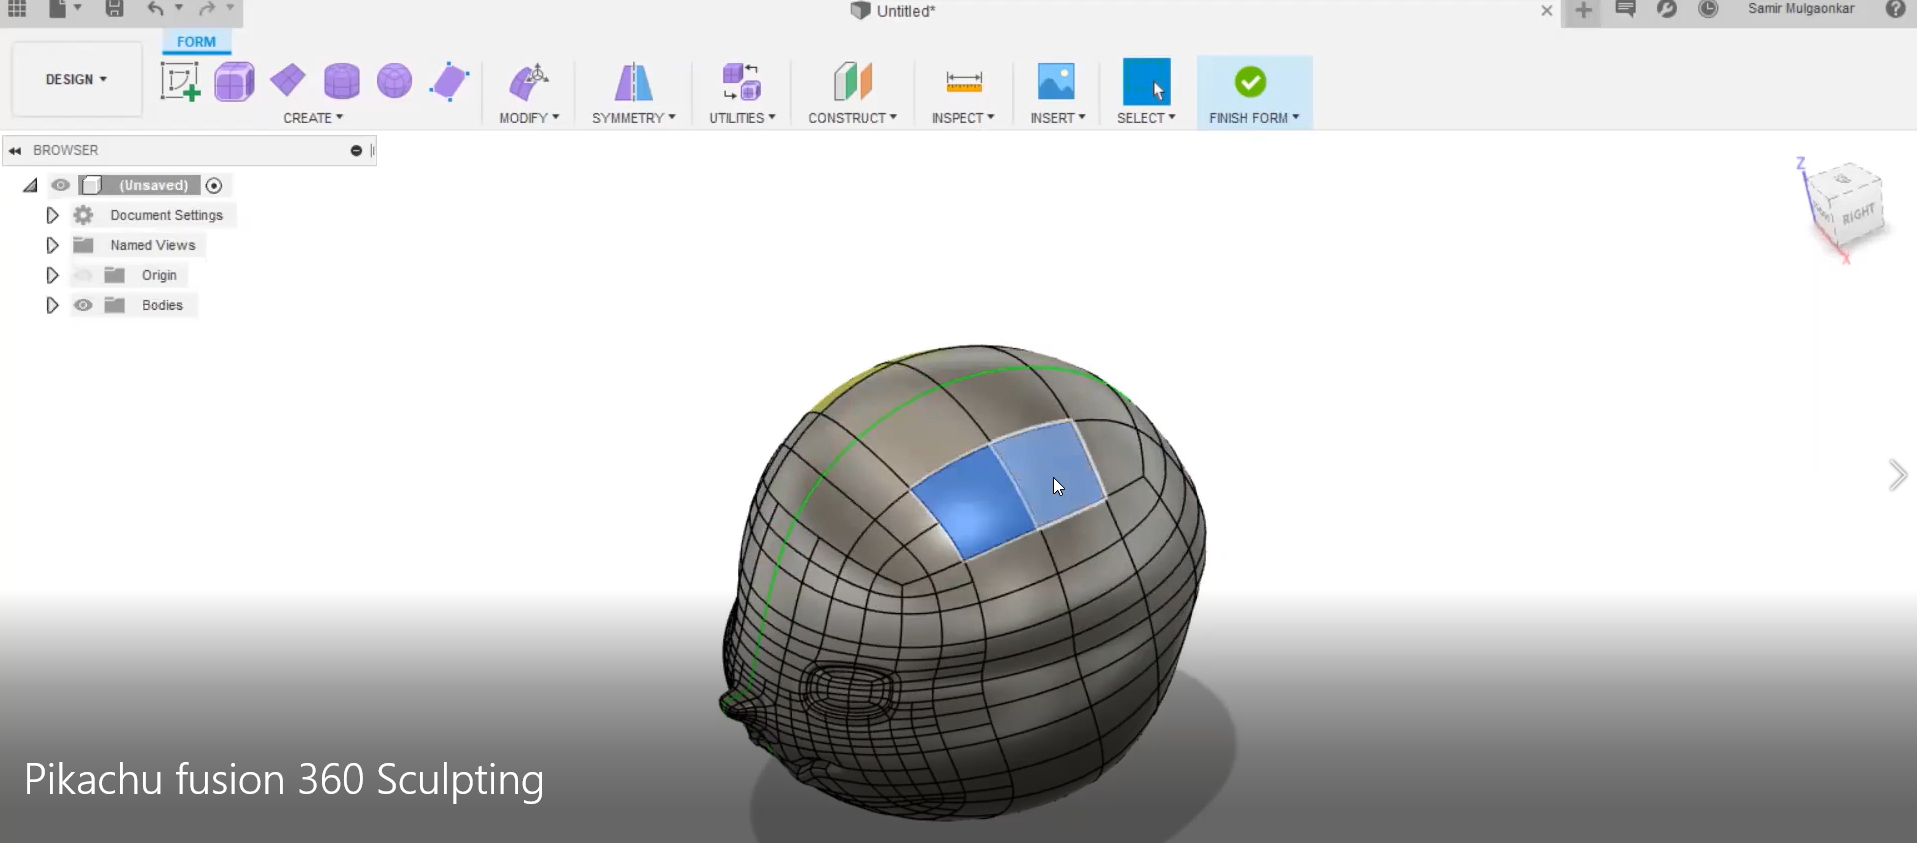Viewport: 1917px width, 843px height.
Task: Collapse the Unsaved root tree node
Action: [x=31, y=185]
